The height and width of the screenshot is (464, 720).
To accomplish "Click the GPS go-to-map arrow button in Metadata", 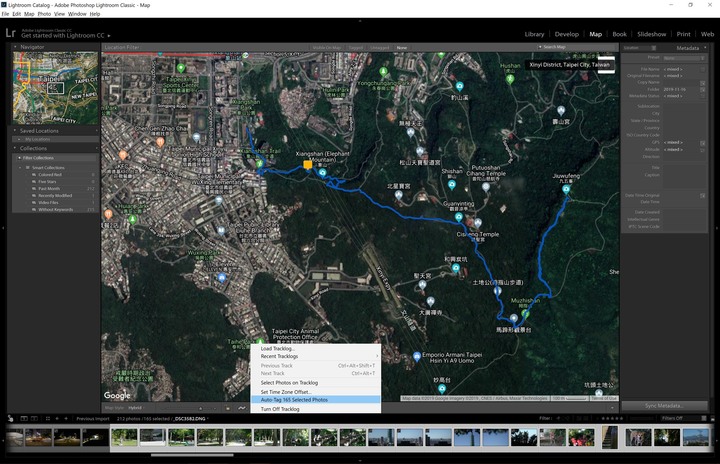I will 703,143.
